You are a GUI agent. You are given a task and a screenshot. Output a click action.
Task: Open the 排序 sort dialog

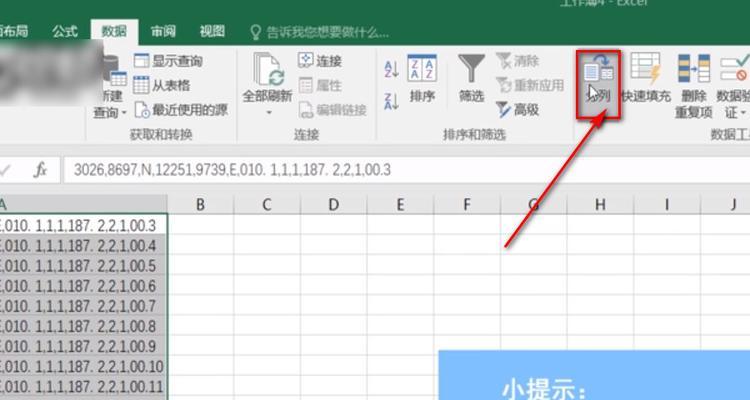point(422,79)
